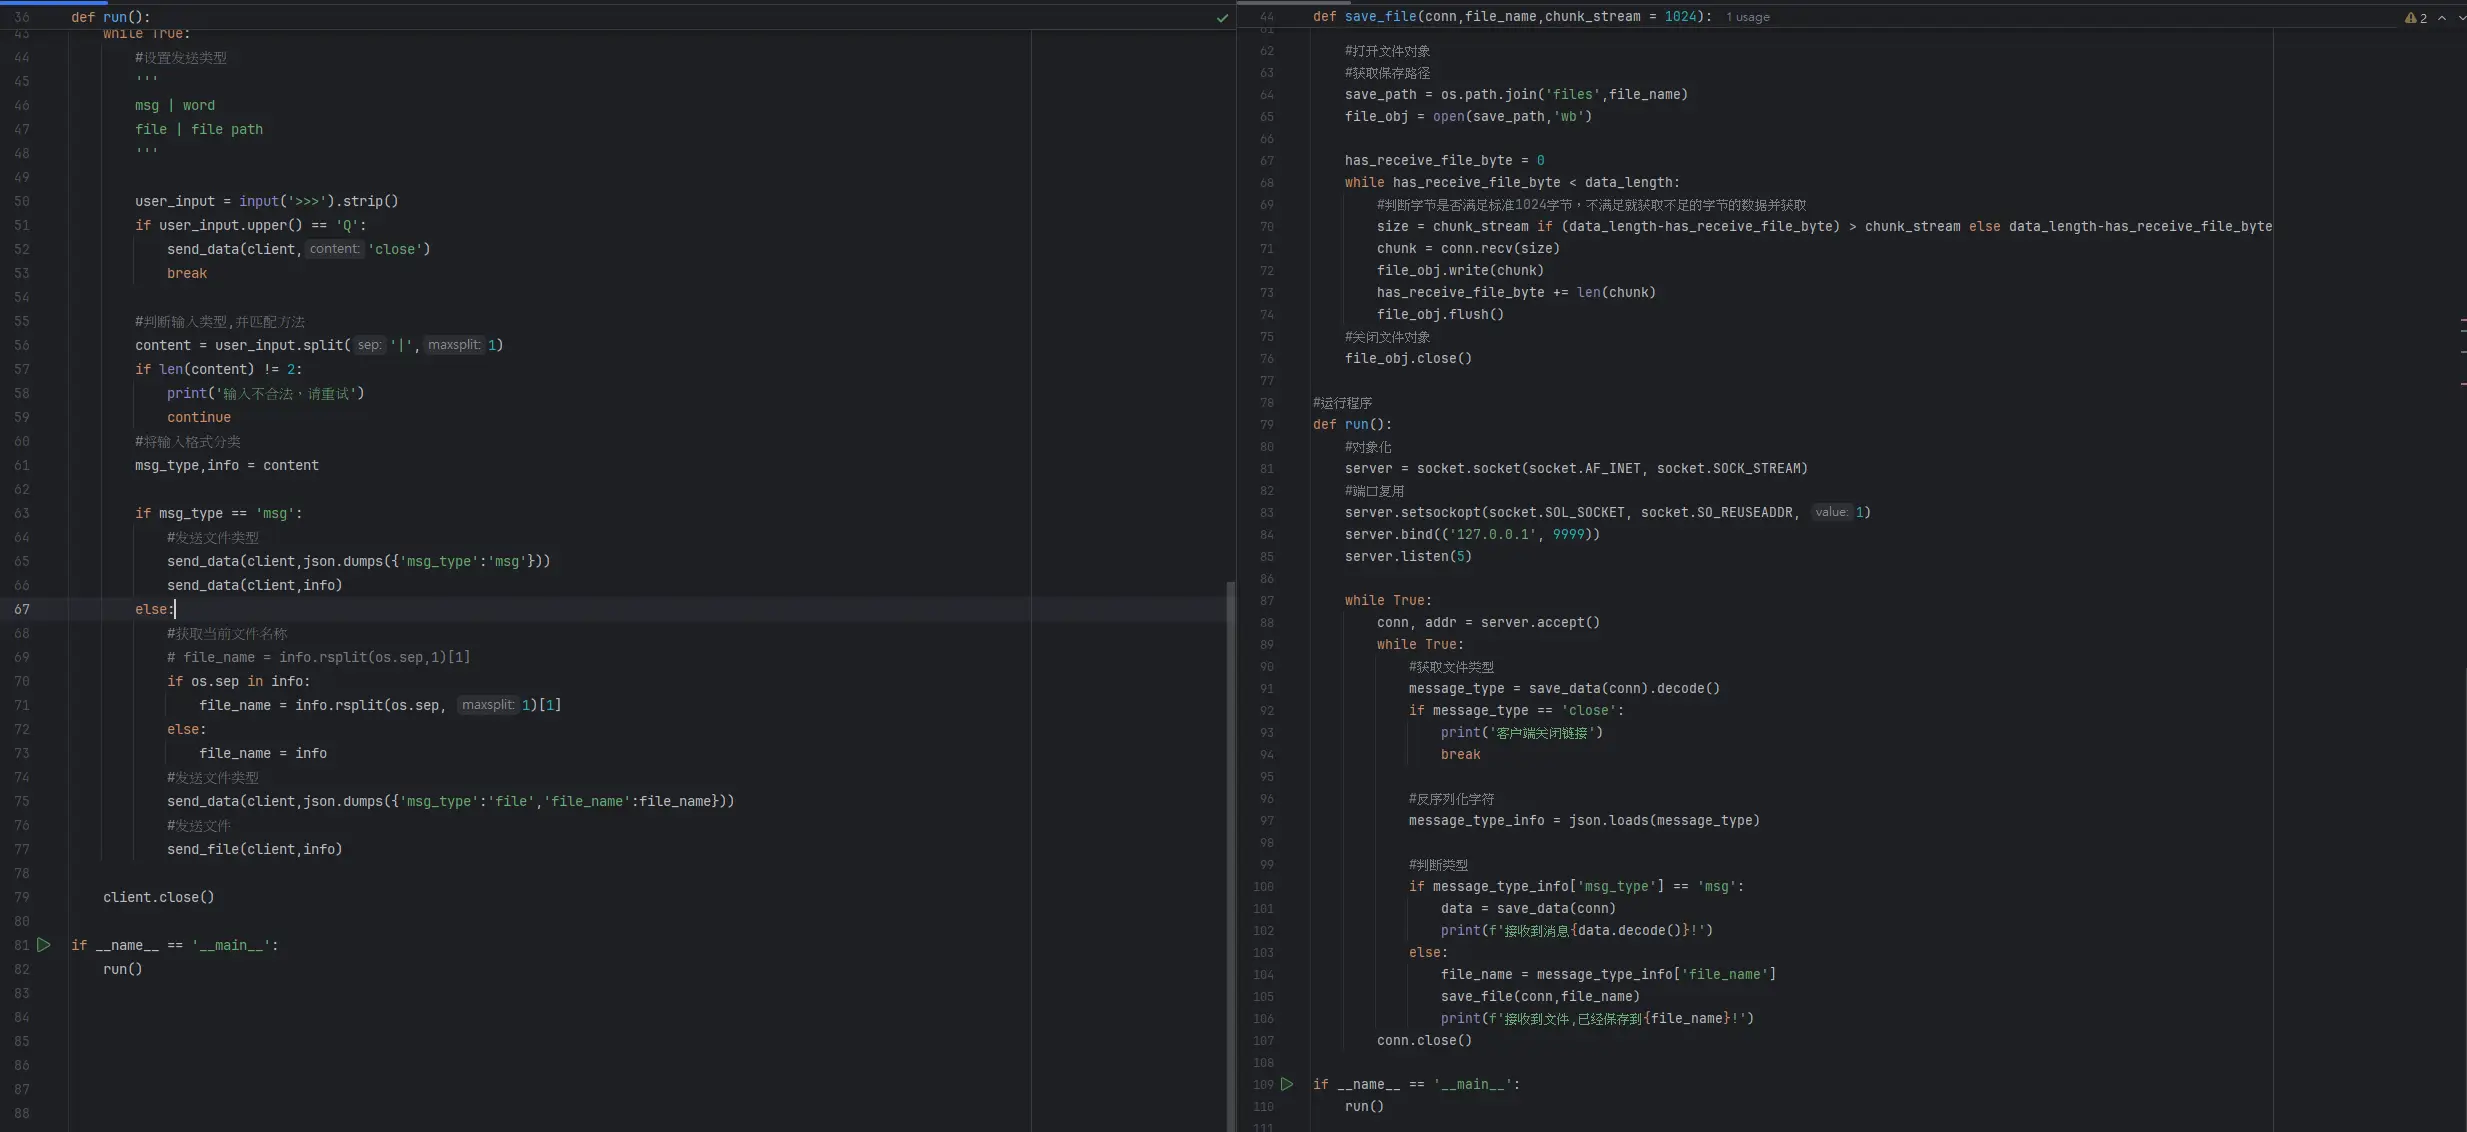The width and height of the screenshot is (2467, 1132).
Task: Click 'file_obj = open(save_path,'wb')' line
Action: [x=1468, y=116]
